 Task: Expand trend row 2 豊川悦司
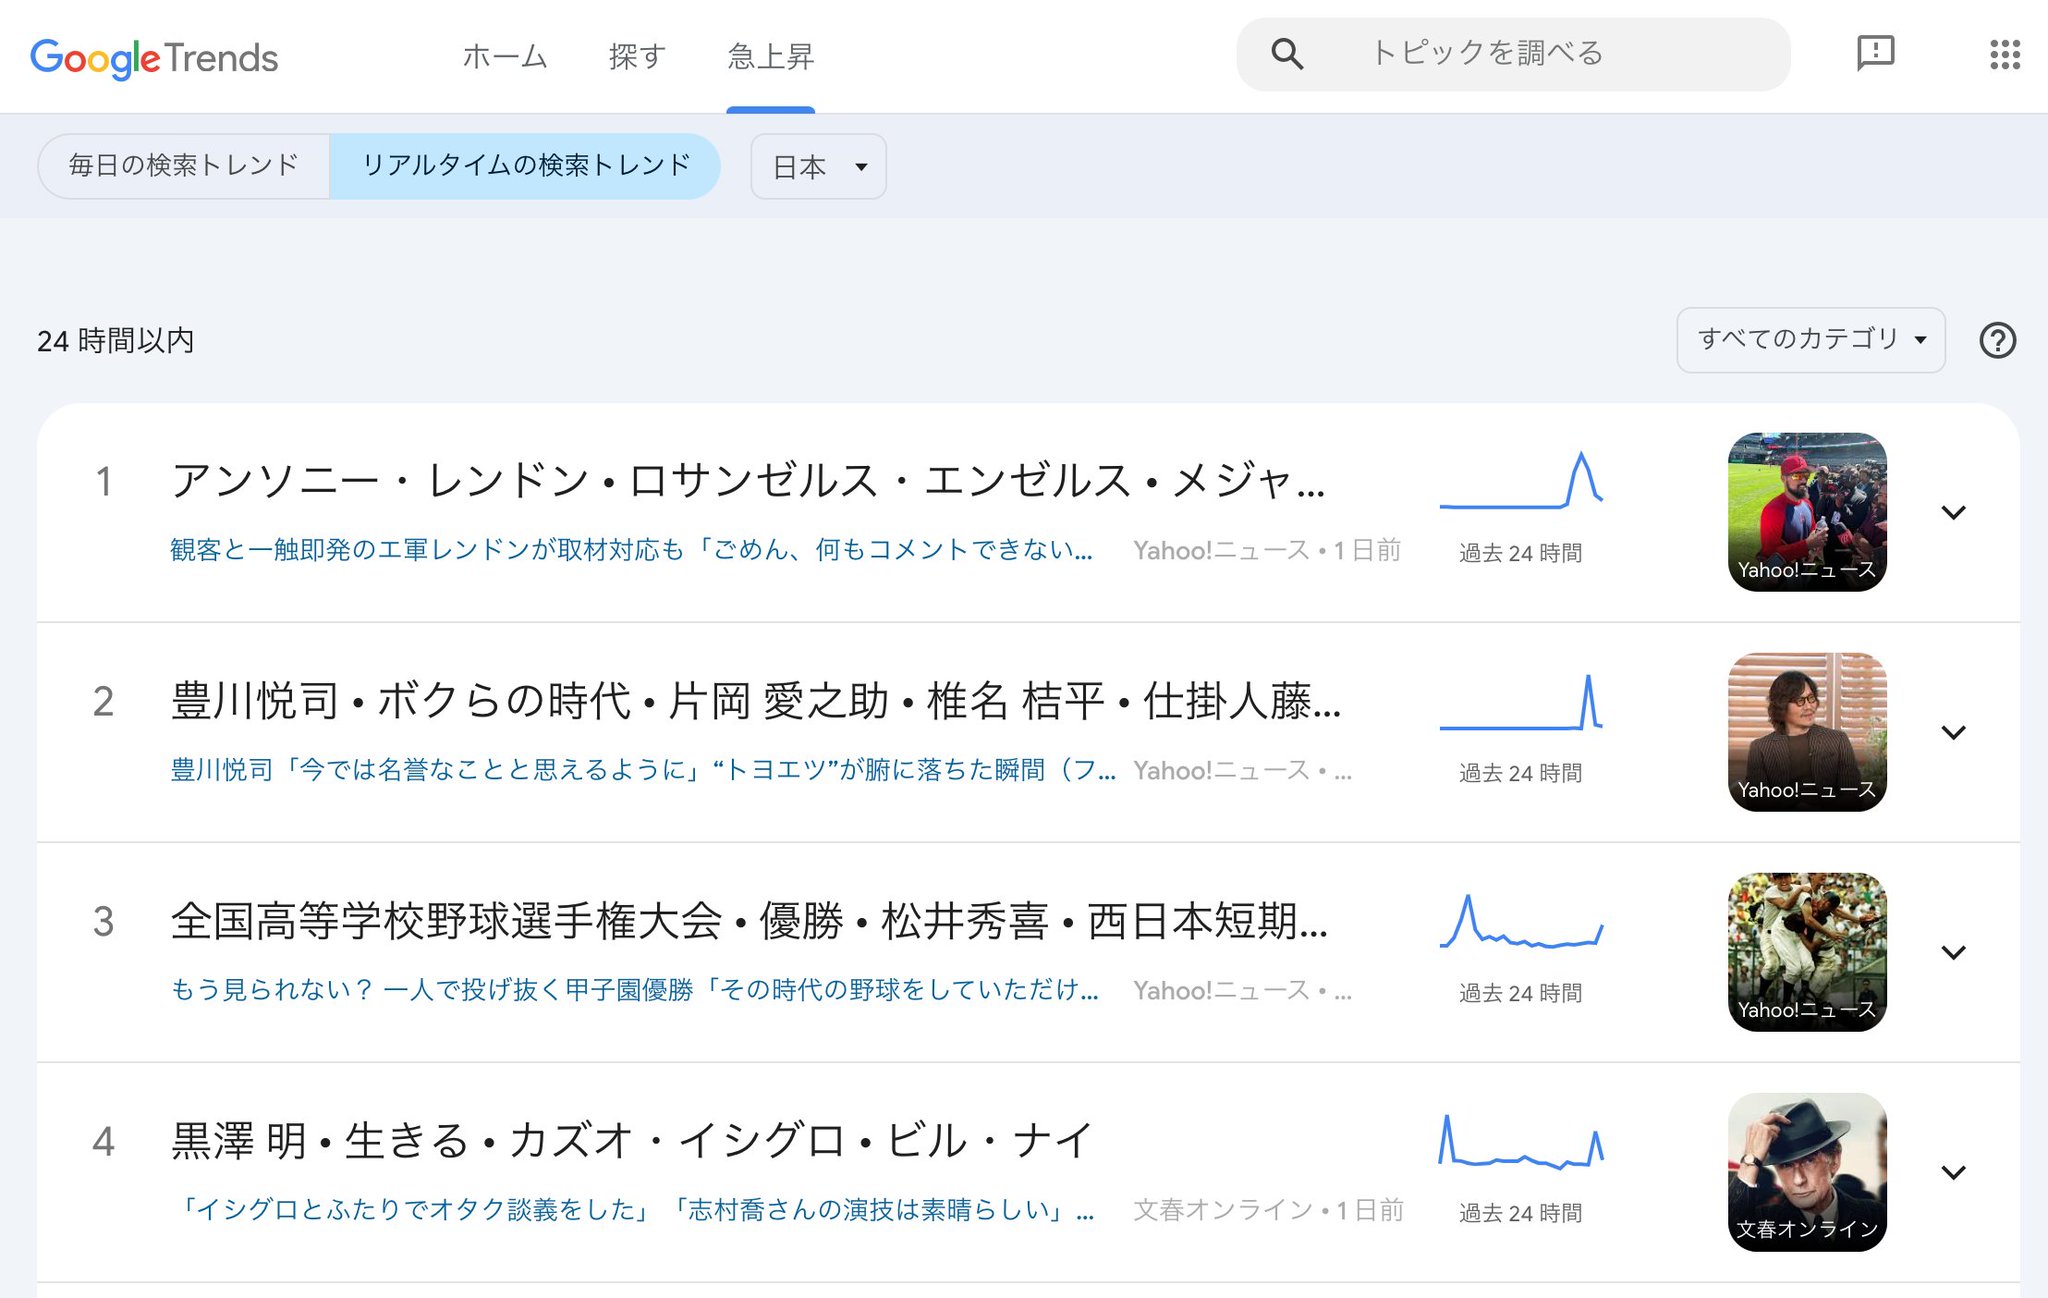(1953, 733)
